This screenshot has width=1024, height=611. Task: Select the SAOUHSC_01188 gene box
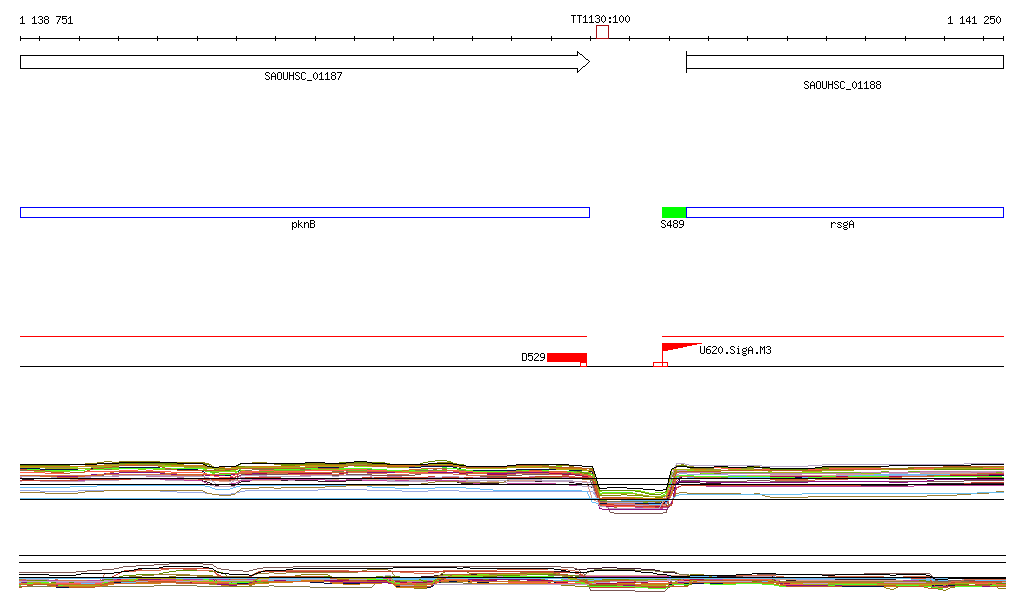(844, 62)
